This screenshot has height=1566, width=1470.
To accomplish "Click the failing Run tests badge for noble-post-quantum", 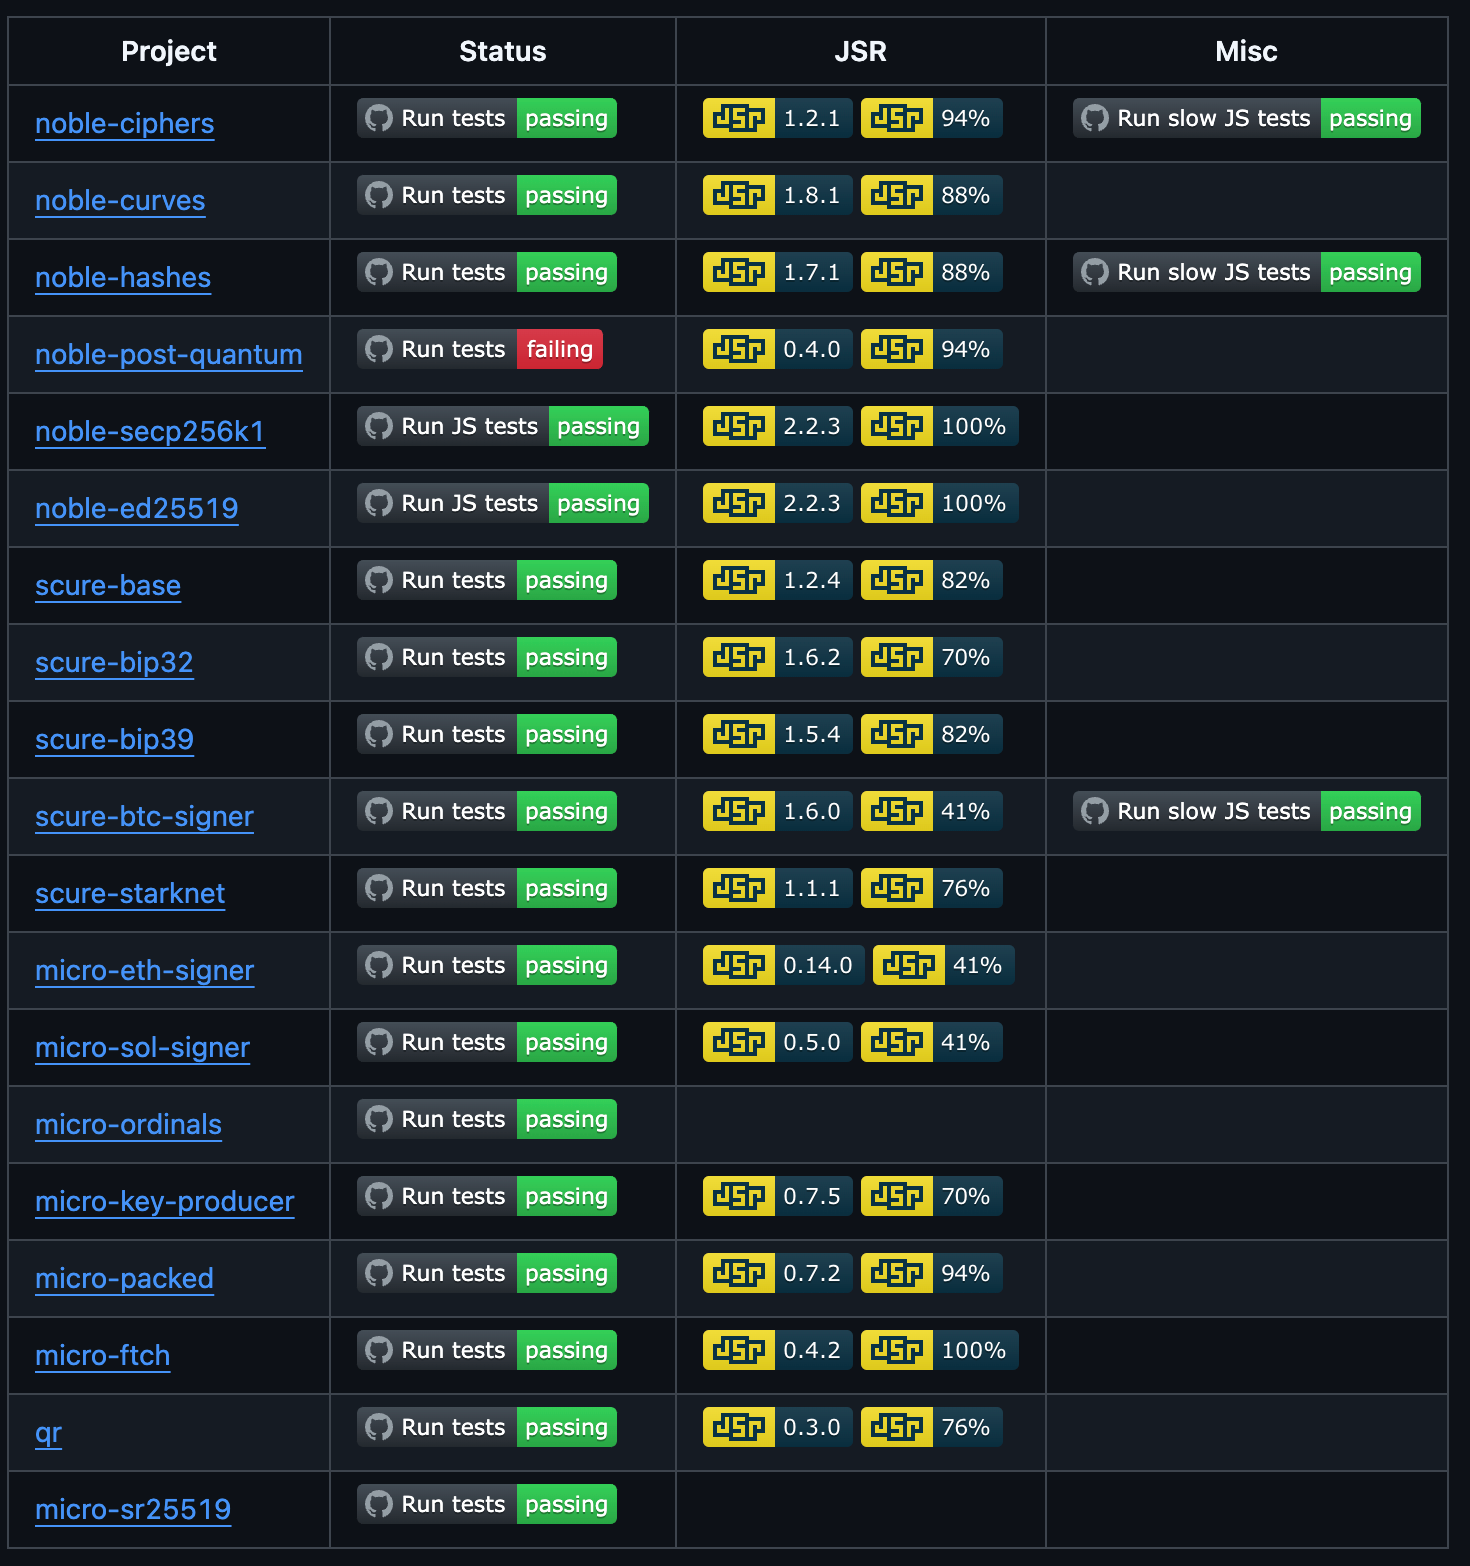I will click(480, 349).
